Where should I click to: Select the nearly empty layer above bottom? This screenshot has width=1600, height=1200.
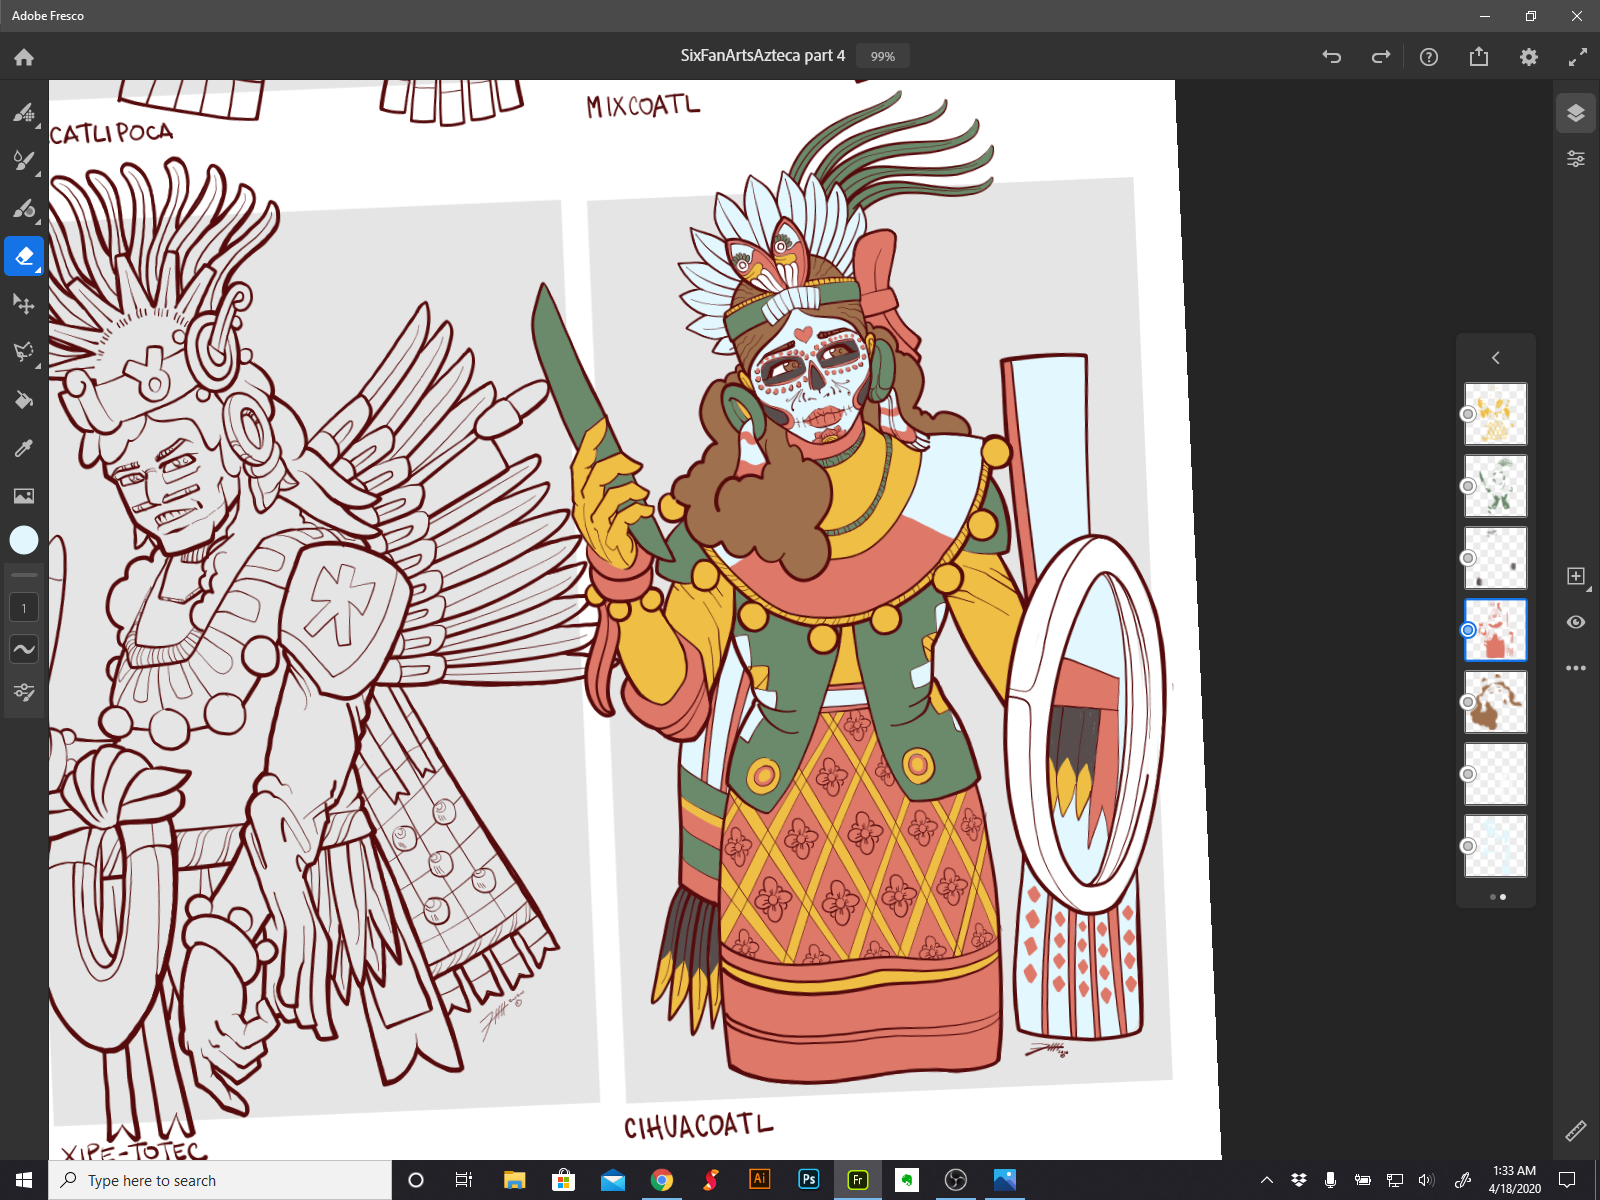coord(1496,774)
